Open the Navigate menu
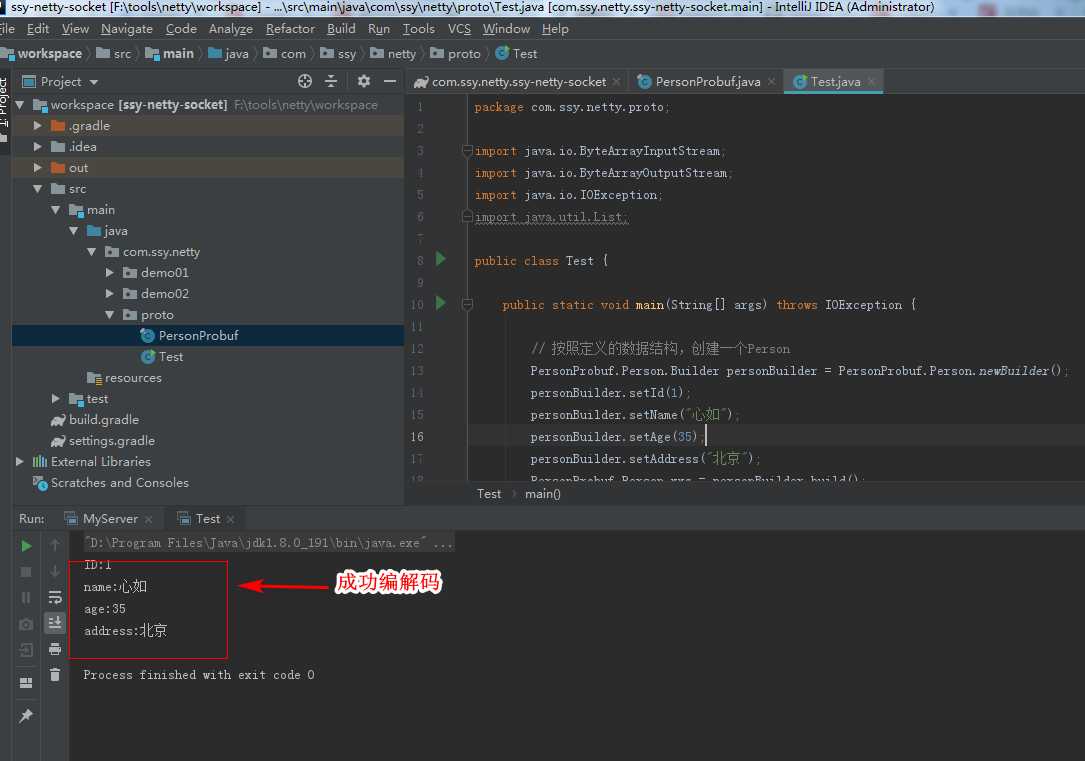1085x761 pixels. coord(127,29)
